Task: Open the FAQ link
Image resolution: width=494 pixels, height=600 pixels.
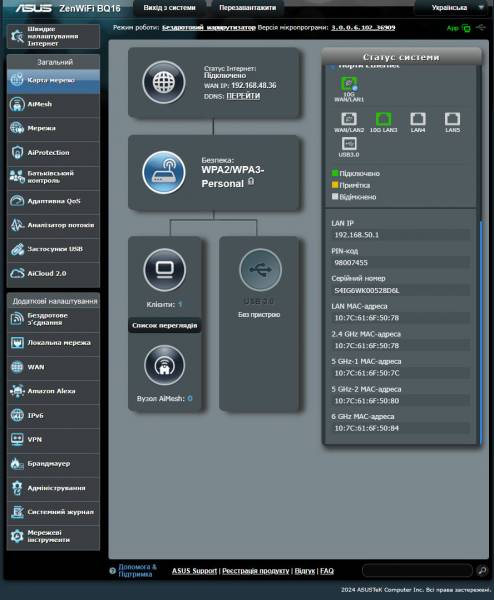Action: pos(327,571)
